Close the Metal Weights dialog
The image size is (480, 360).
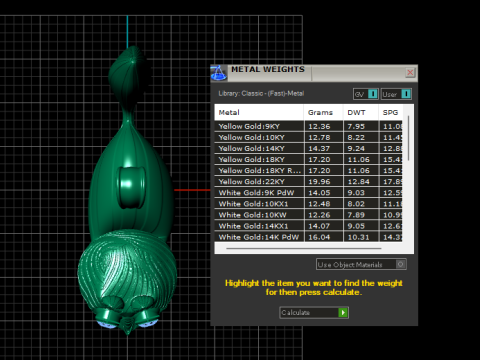click(x=410, y=72)
